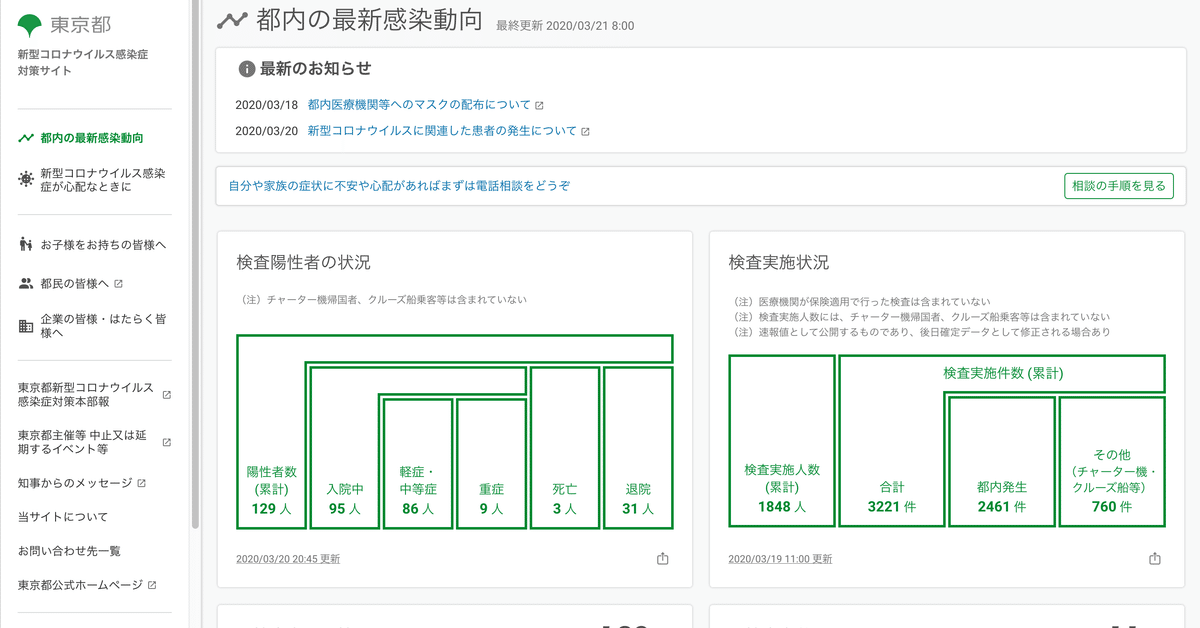Click the building icon beside 企業の皆様・はたらく皆様へ
Viewport: 1200px width, 628px height.
(26, 326)
